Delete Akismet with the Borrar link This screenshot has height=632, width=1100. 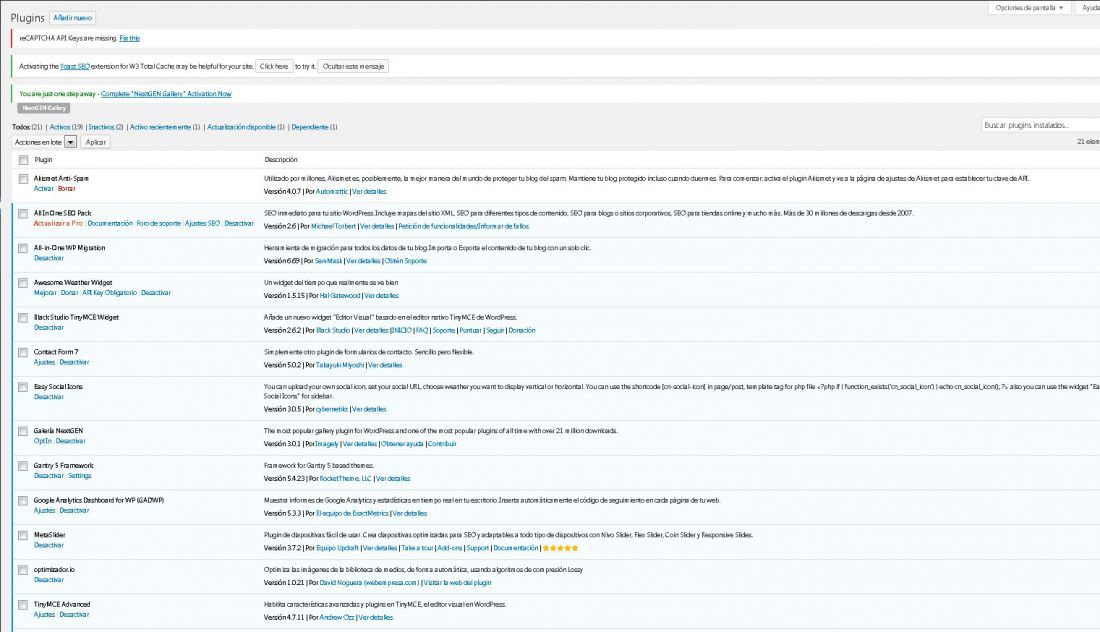click(x=67, y=189)
